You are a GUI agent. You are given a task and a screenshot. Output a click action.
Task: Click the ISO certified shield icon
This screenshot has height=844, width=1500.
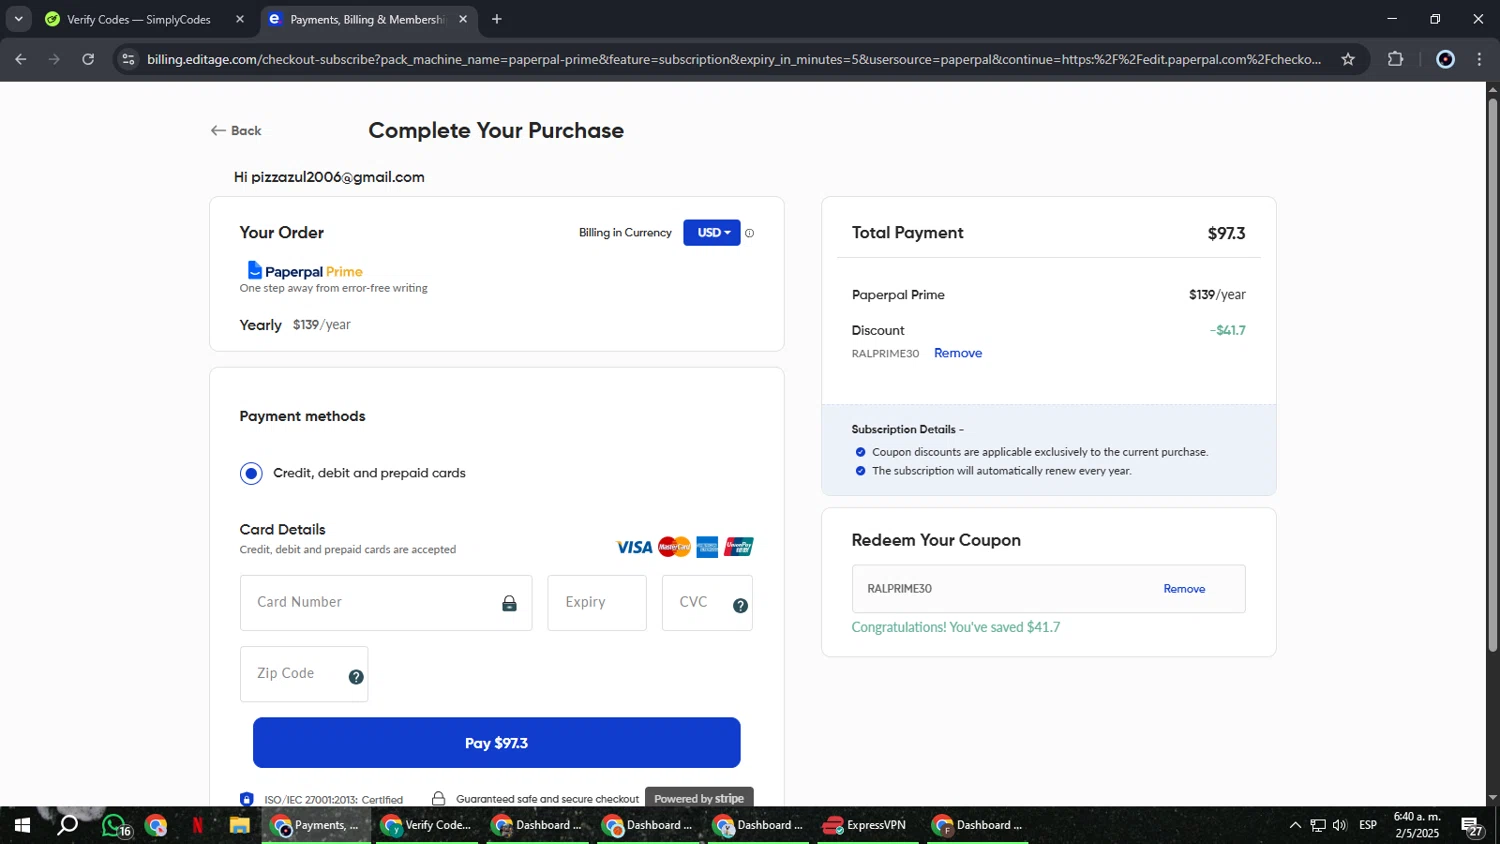pyautogui.click(x=247, y=799)
